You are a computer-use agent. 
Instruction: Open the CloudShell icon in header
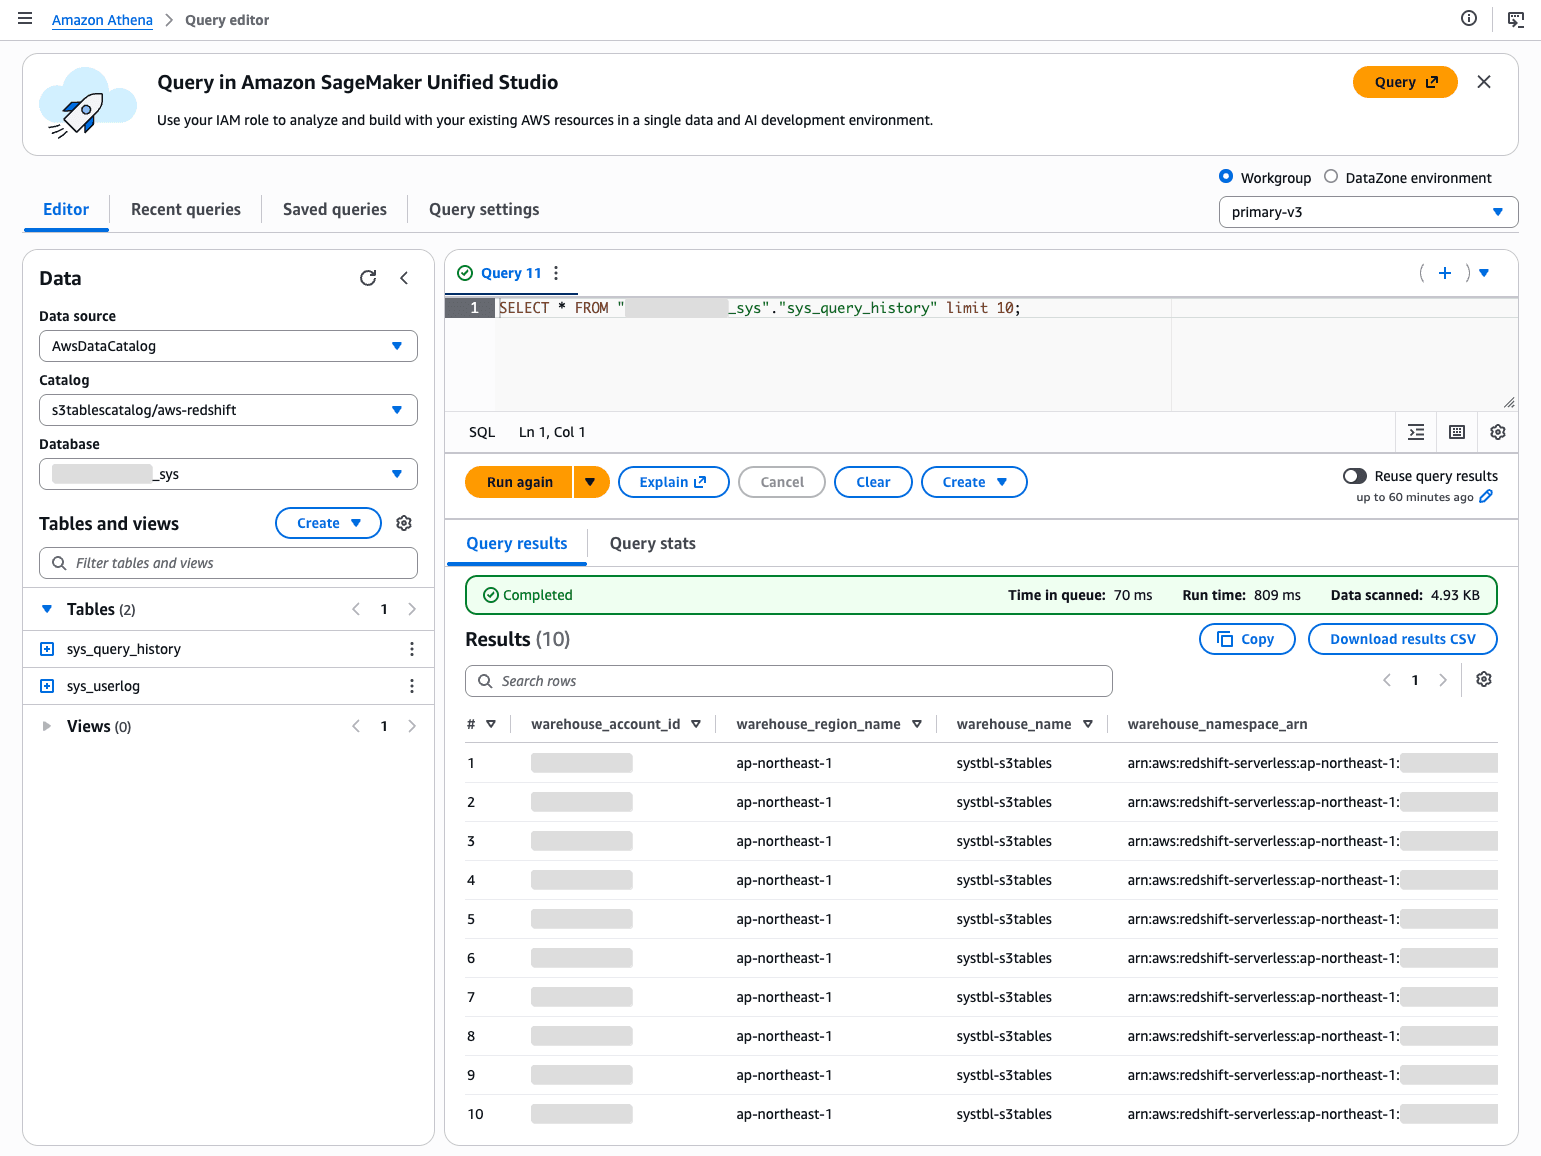coord(1516,19)
